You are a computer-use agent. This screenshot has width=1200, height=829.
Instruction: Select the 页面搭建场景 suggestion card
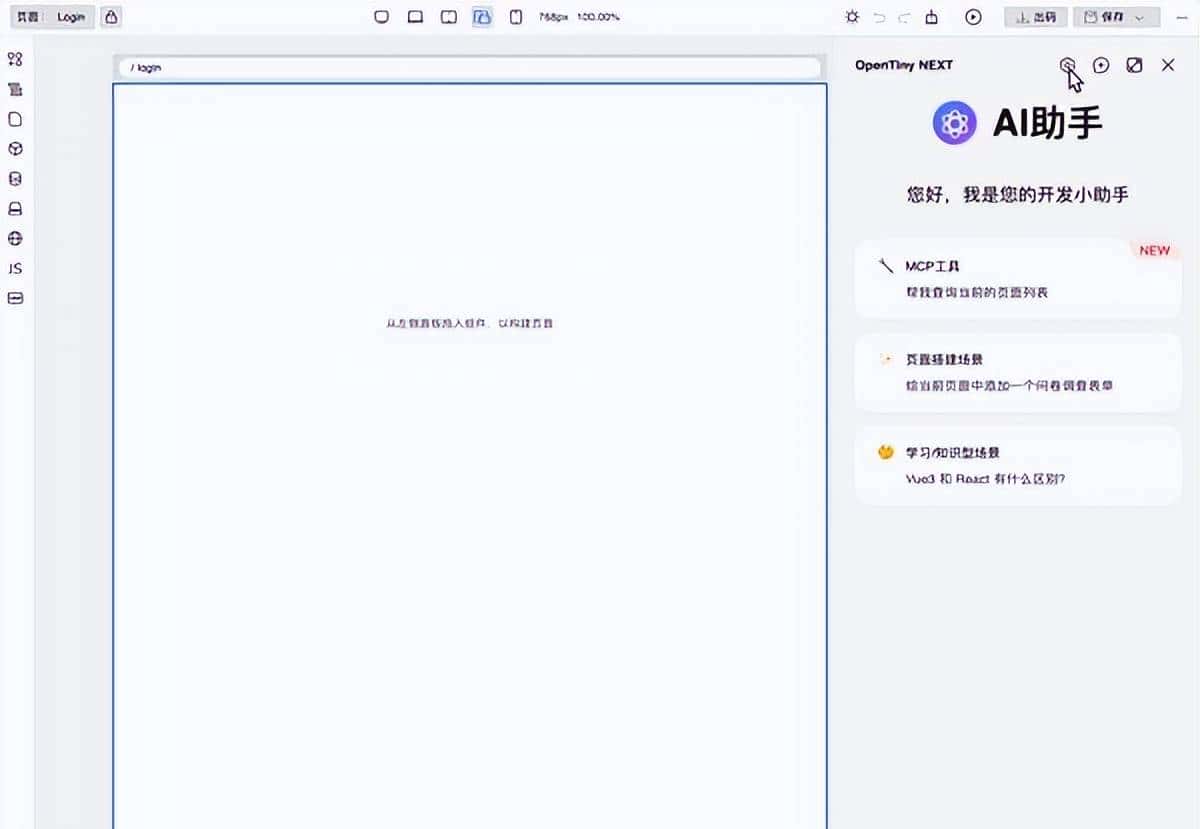(x=1017, y=372)
